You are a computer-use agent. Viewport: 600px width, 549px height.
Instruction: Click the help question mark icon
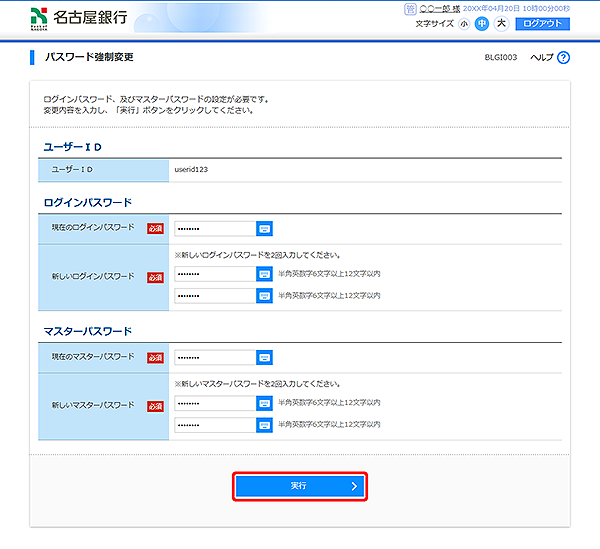564,58
